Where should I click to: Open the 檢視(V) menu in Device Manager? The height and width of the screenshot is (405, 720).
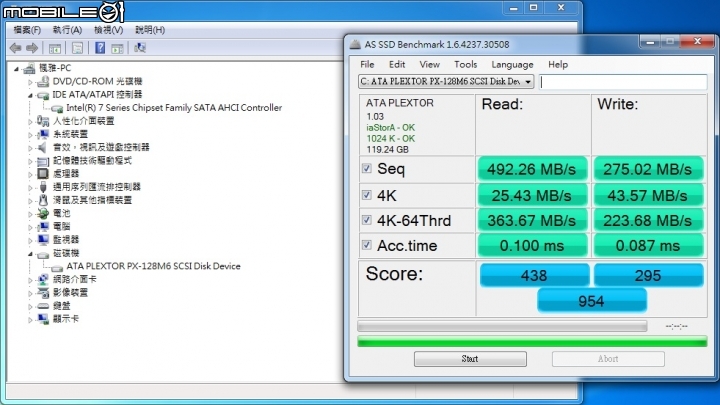click(x=108, y=30)
